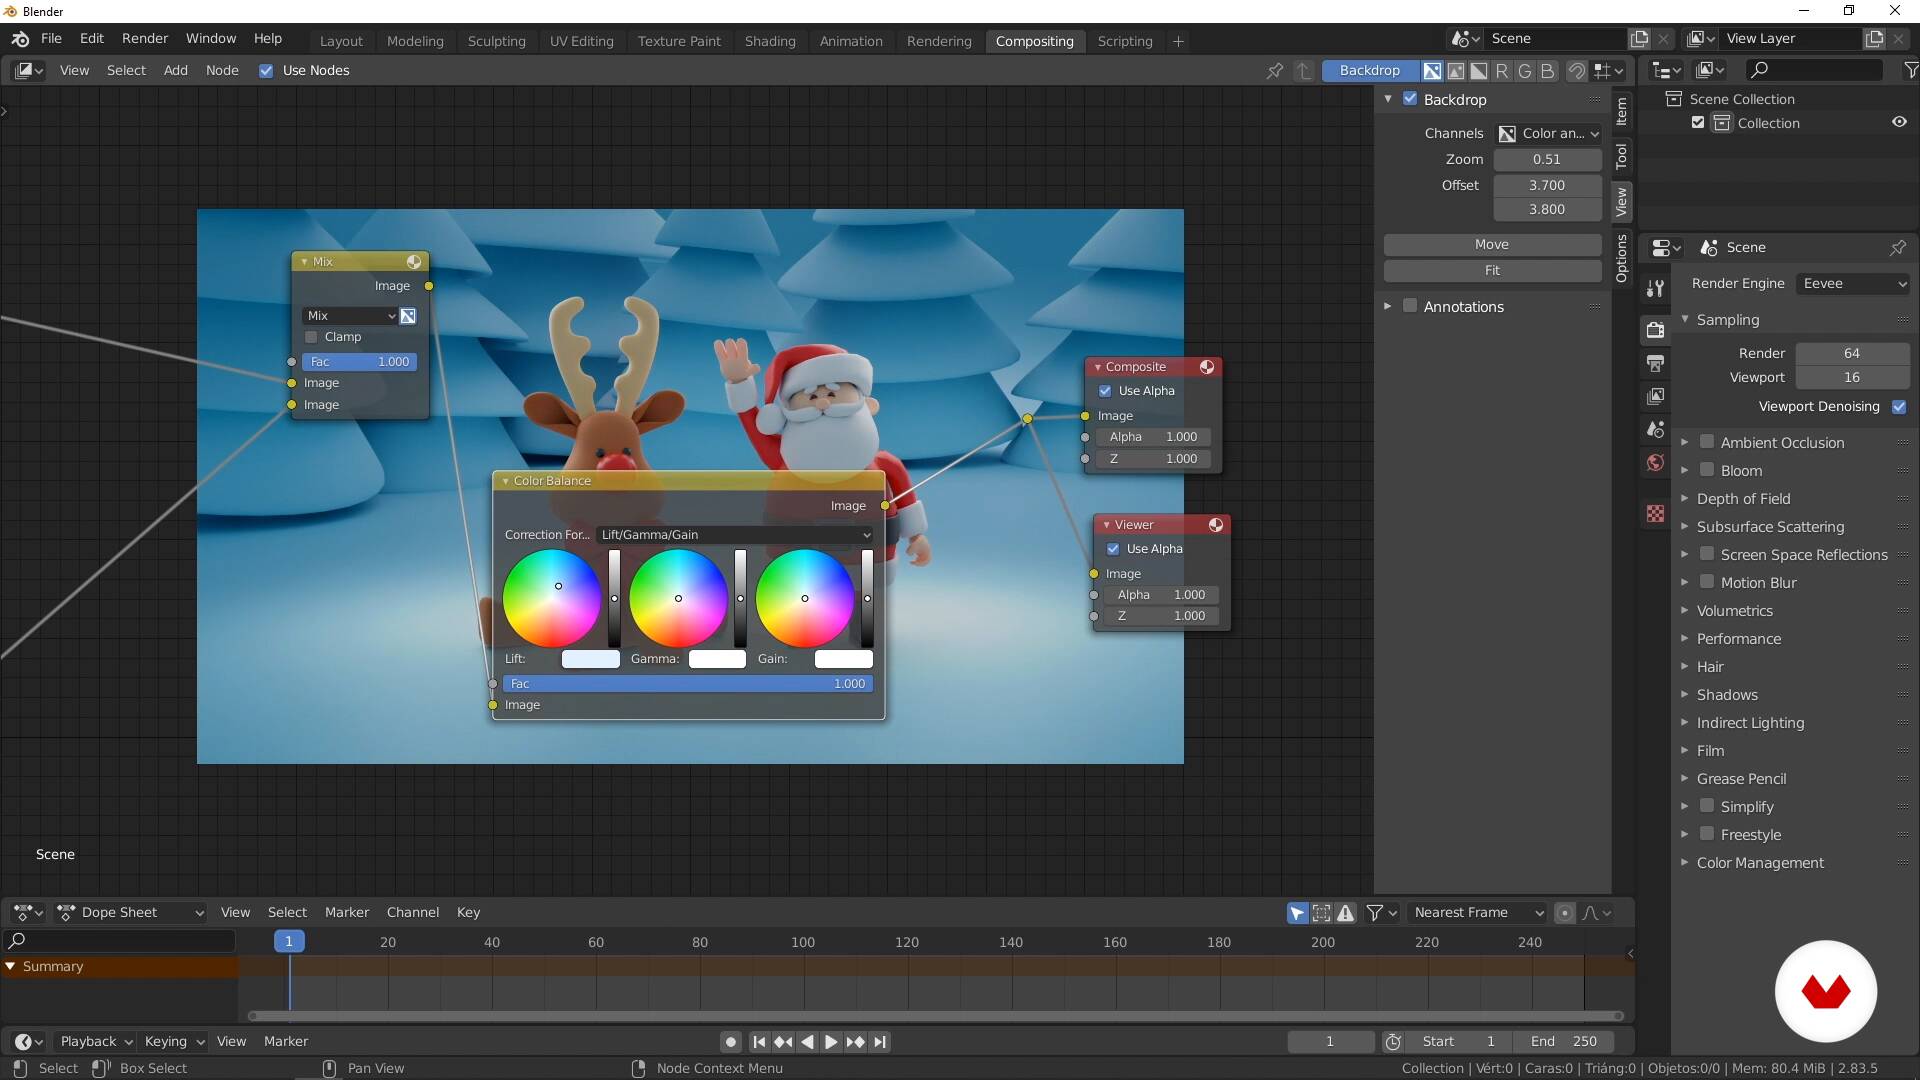The height and width of the screenshot is (1080, 1920).
Task: Enable the Annotations checkbox
Action: (1410, 306)
